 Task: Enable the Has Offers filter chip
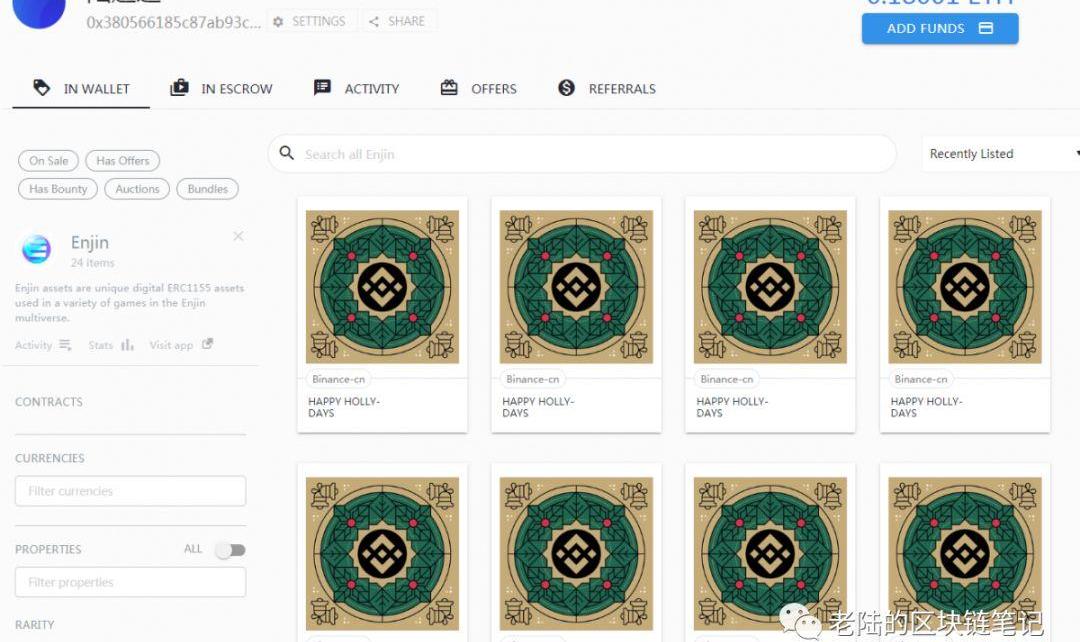click(x=123, y=160)
